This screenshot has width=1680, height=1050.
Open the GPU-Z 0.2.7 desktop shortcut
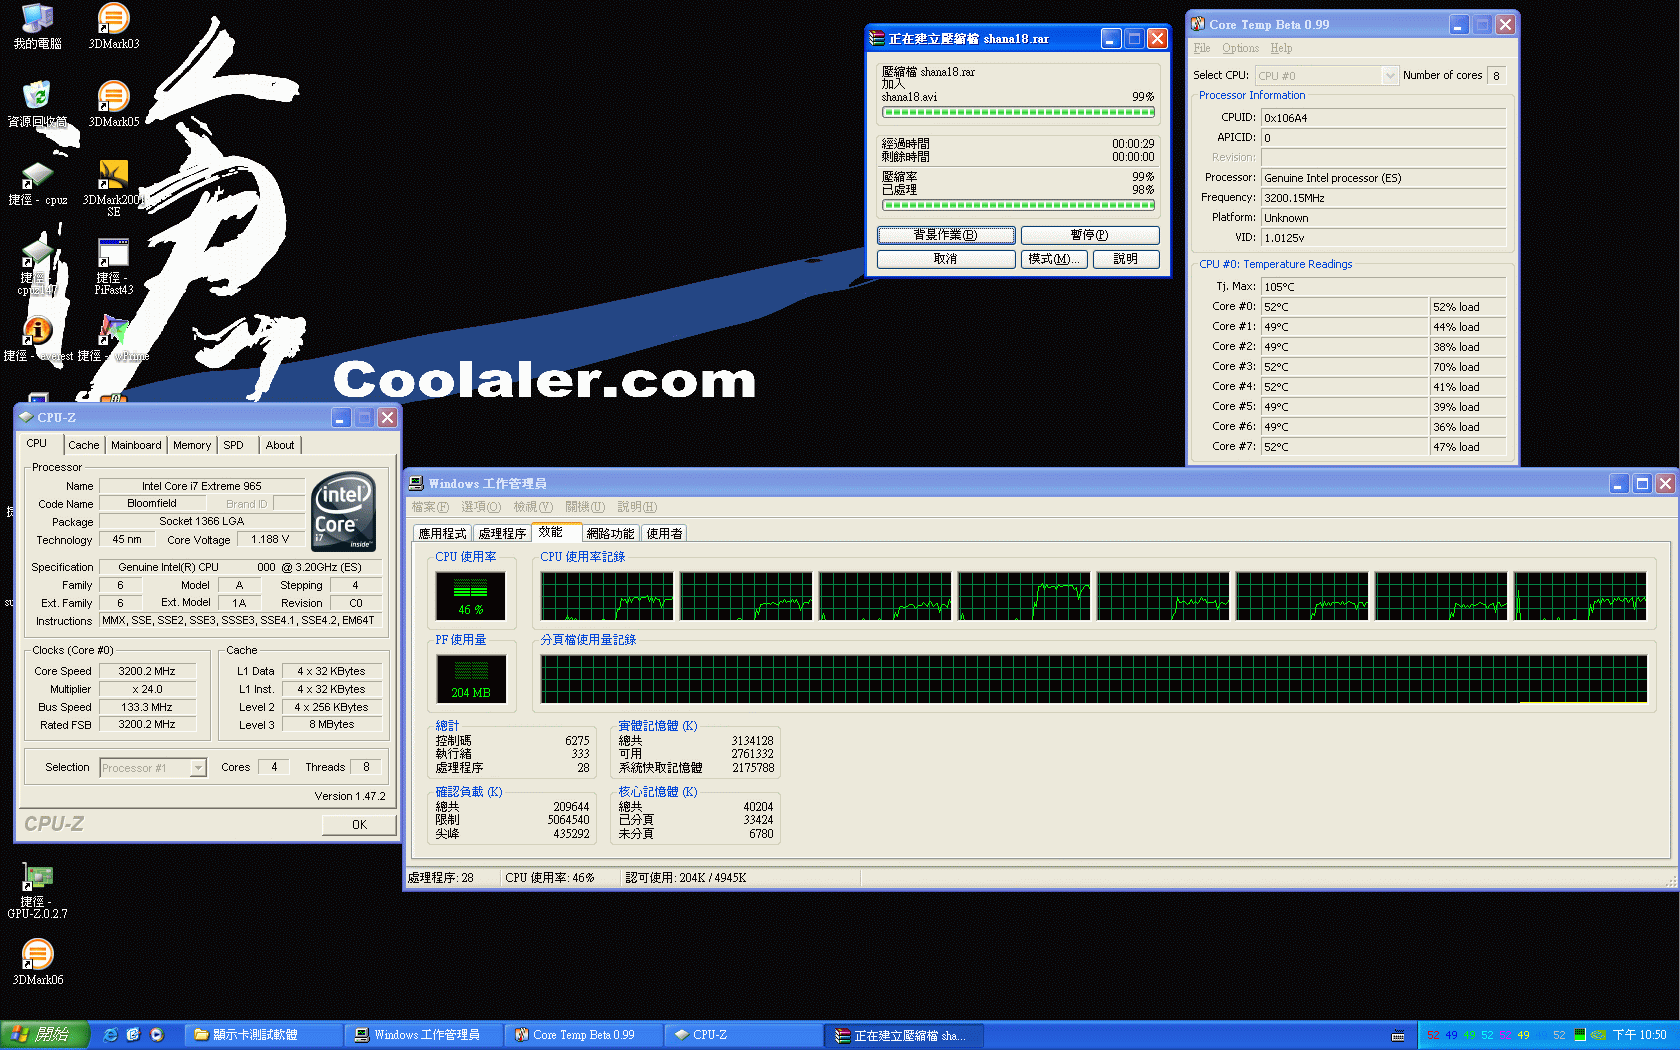tap(38, 890)
